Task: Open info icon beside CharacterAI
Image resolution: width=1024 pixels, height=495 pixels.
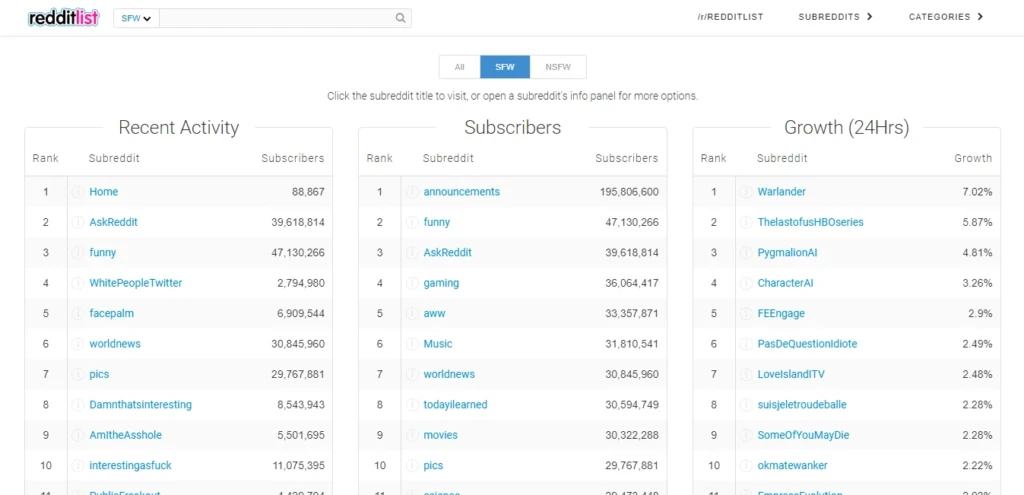Action: tap(746, 283)
